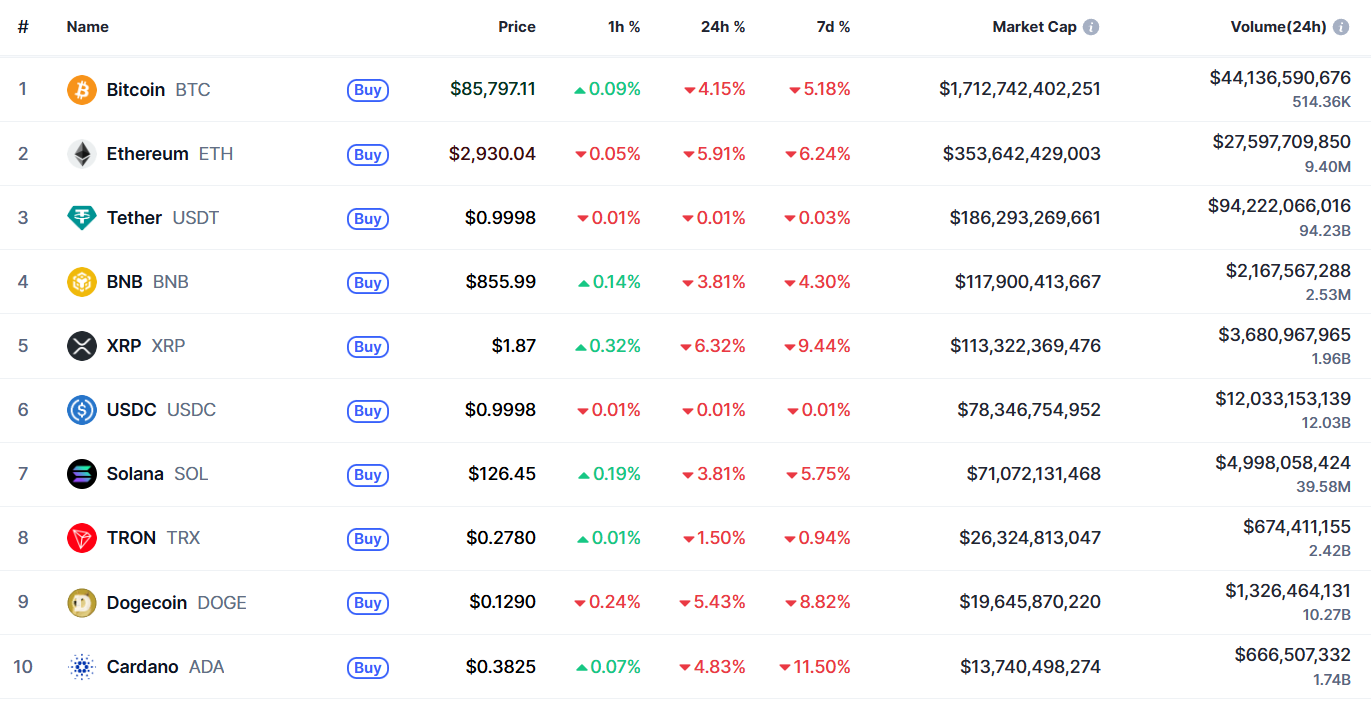Screen dimensions: 1371x705
Task: Click the BNB coin logo
Action: (x=82, y=281)
